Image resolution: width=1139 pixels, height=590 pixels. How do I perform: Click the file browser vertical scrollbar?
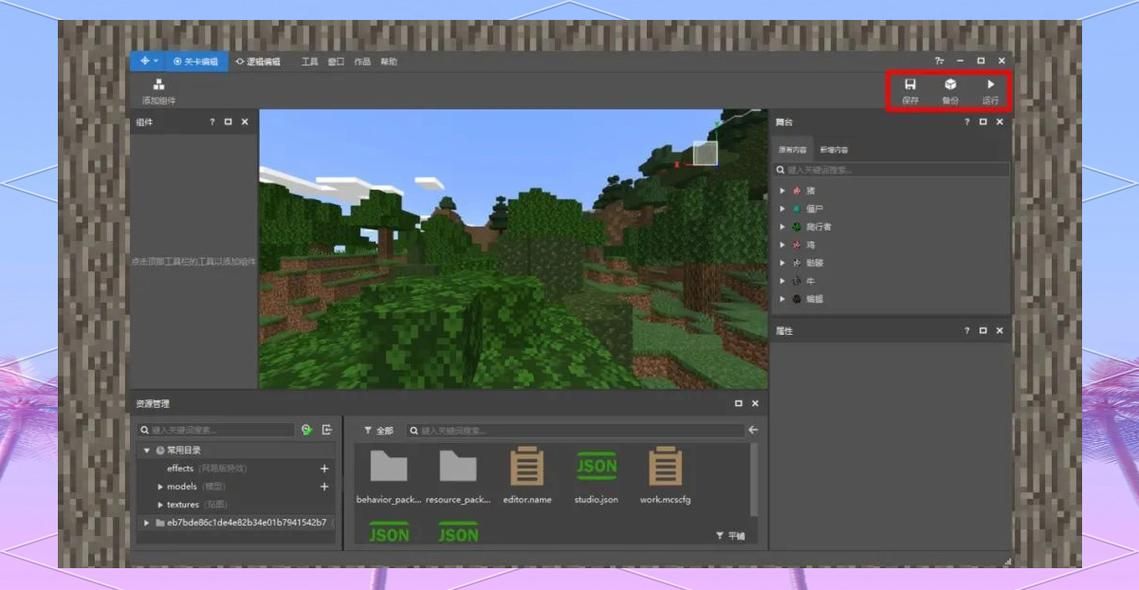(x=753, y=480)
